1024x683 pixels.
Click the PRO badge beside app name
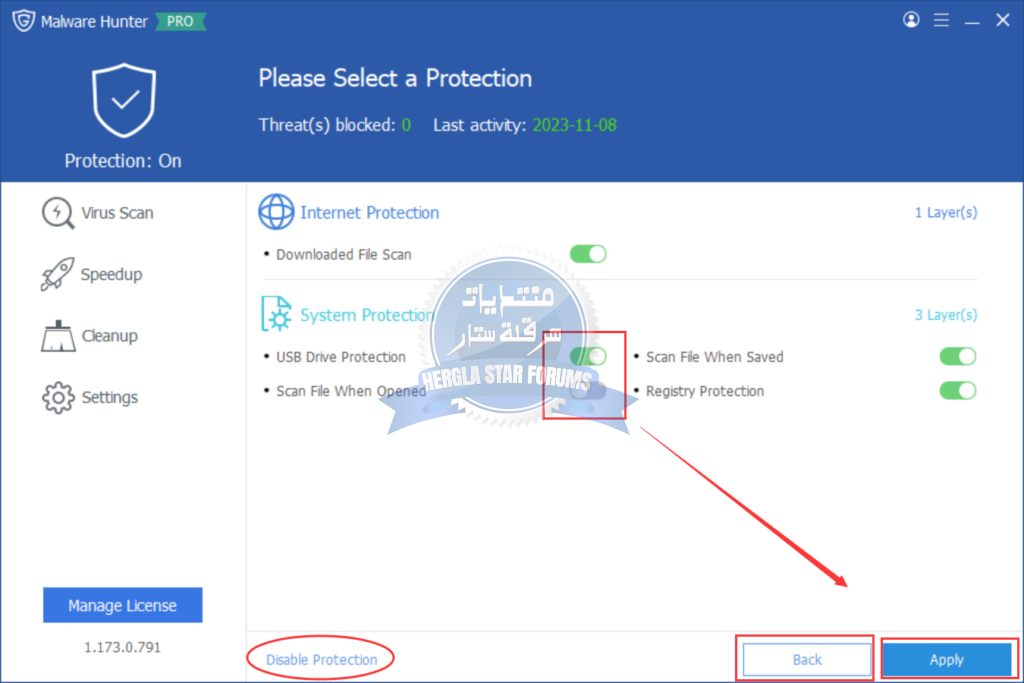[180, 21]
